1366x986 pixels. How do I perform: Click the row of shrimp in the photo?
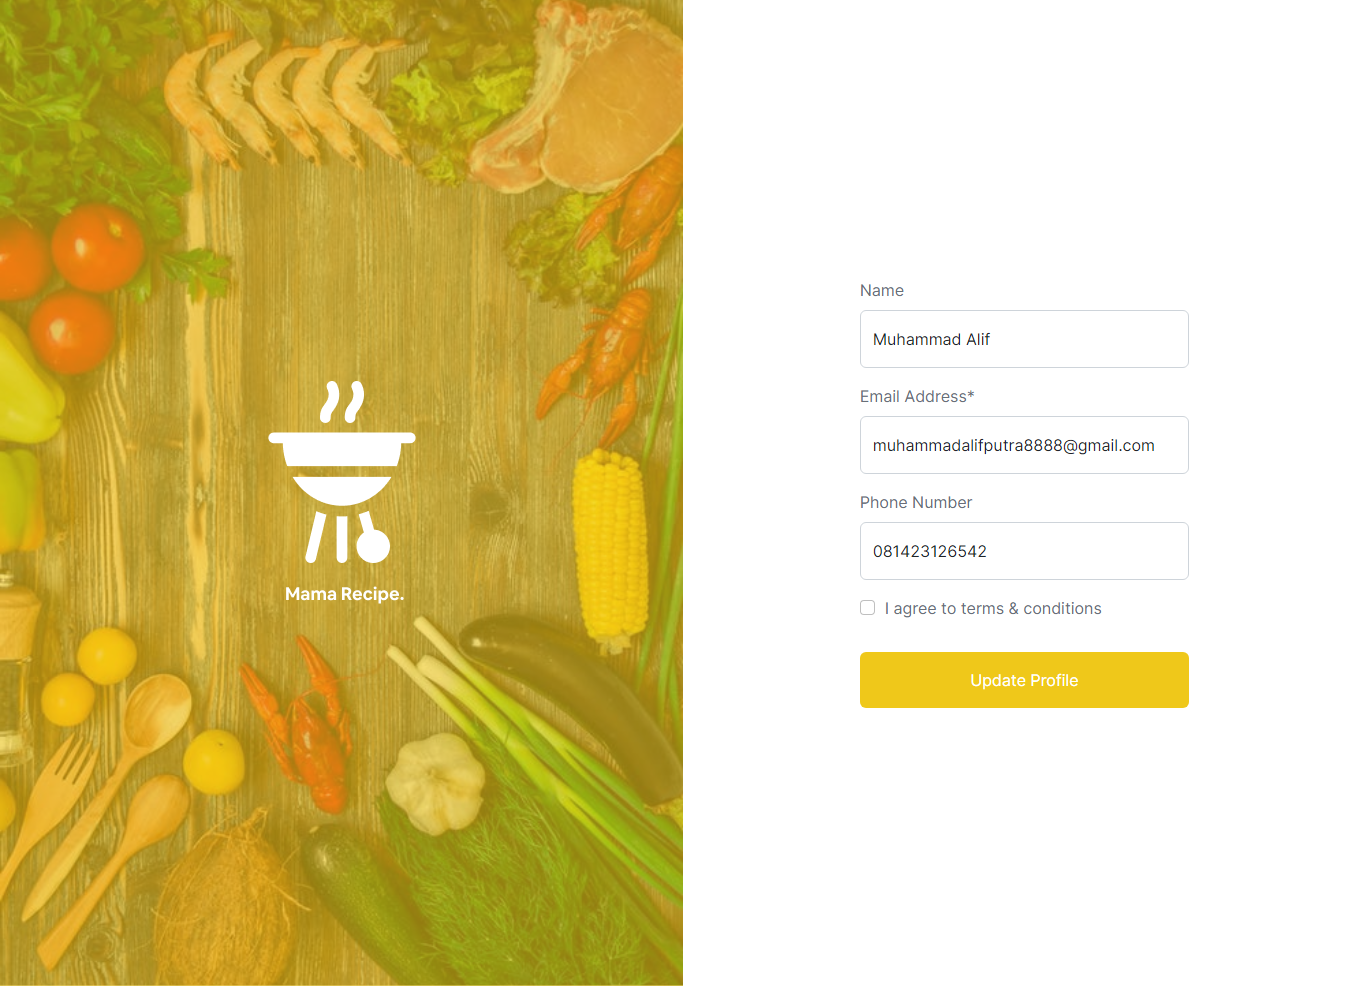click(285, 100)
